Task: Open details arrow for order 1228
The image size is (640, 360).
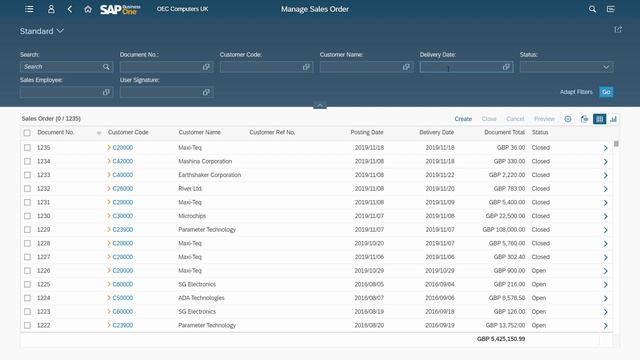Action: click(606, 243)
